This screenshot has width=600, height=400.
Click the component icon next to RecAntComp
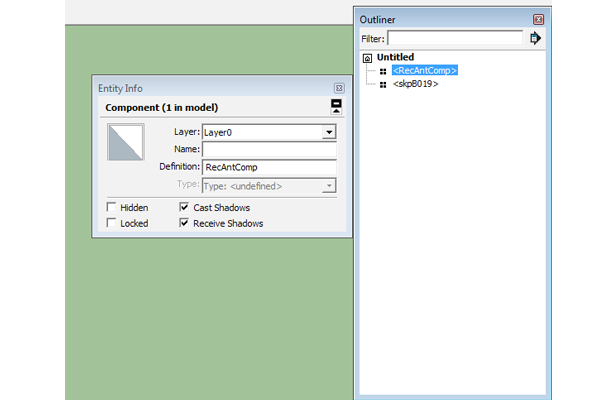[x=383, y=71]
